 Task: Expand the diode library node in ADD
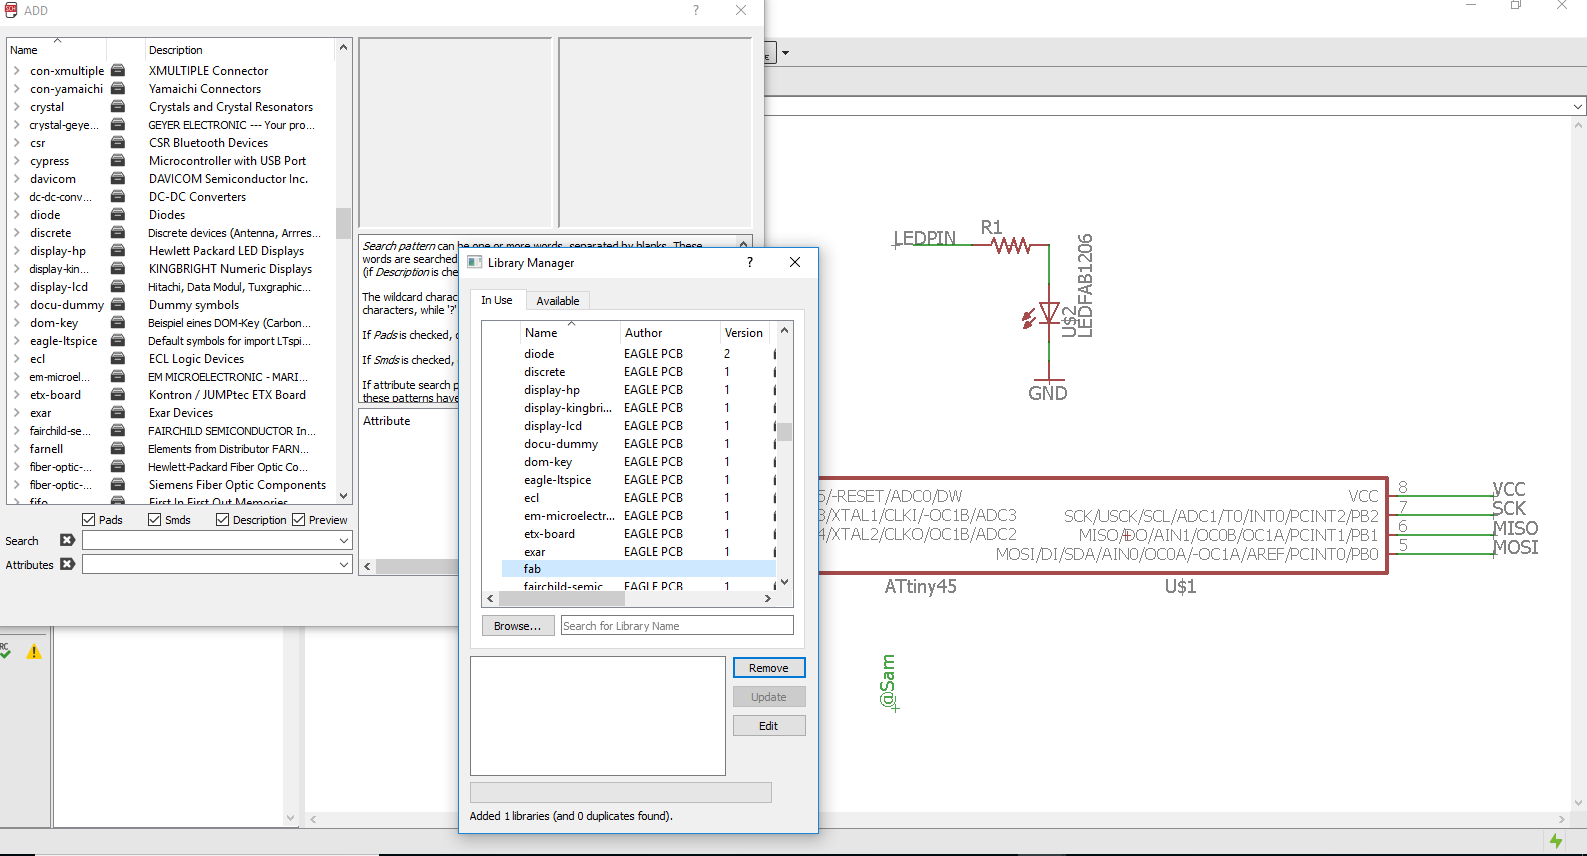click(x=17, y=215)
